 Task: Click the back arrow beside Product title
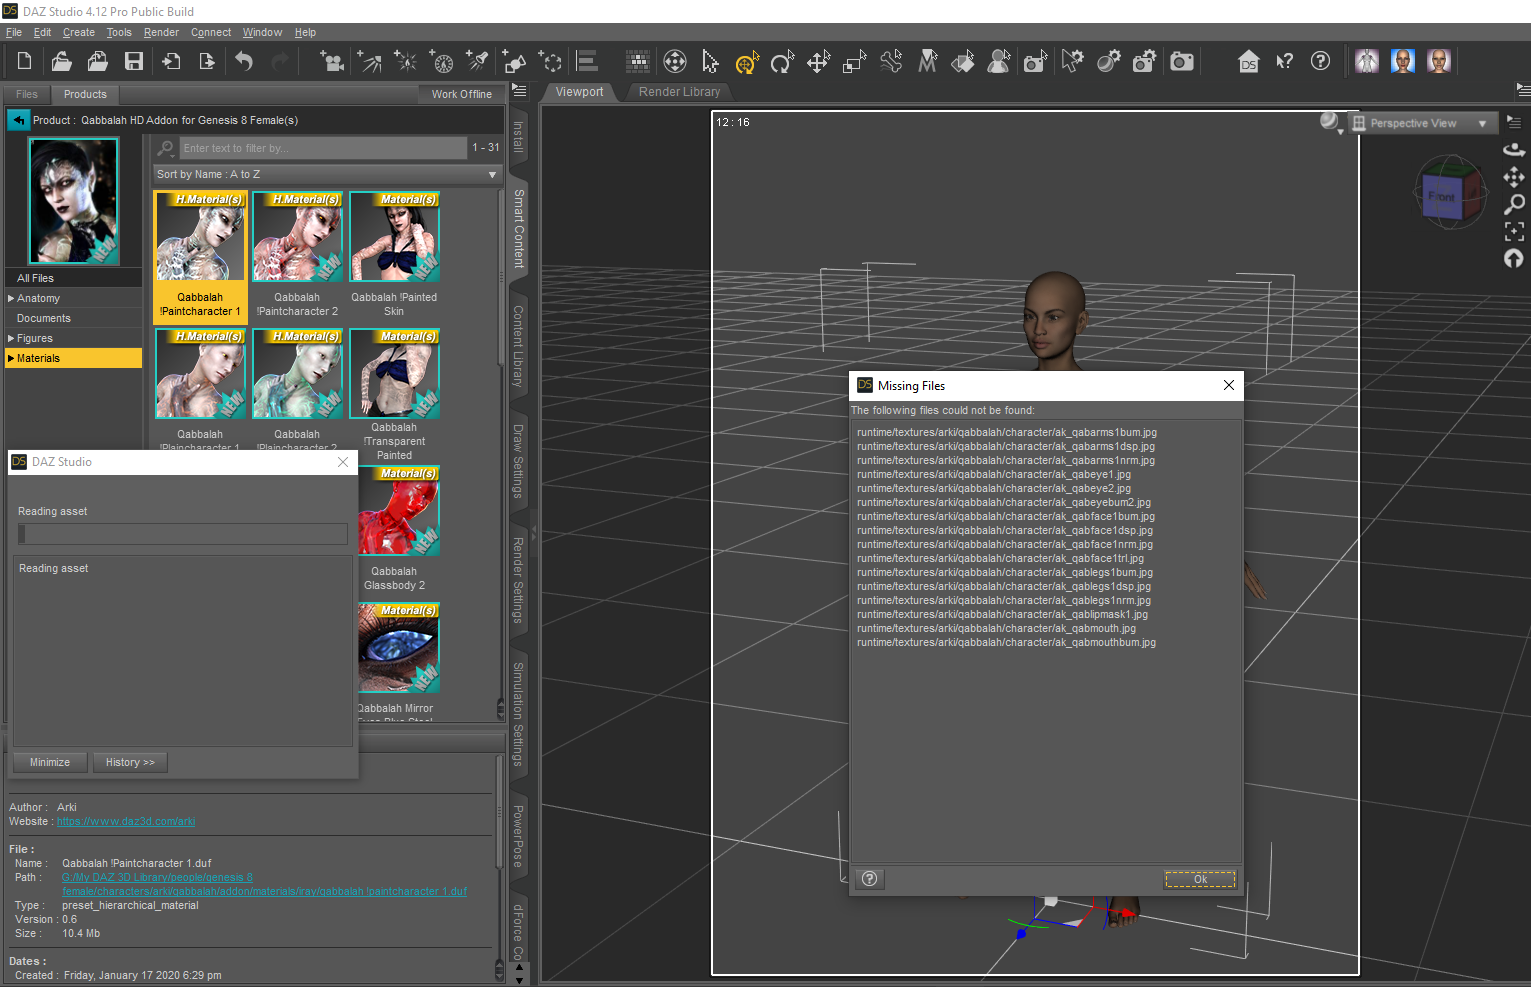pyautogui.click(x=18, y=120)
